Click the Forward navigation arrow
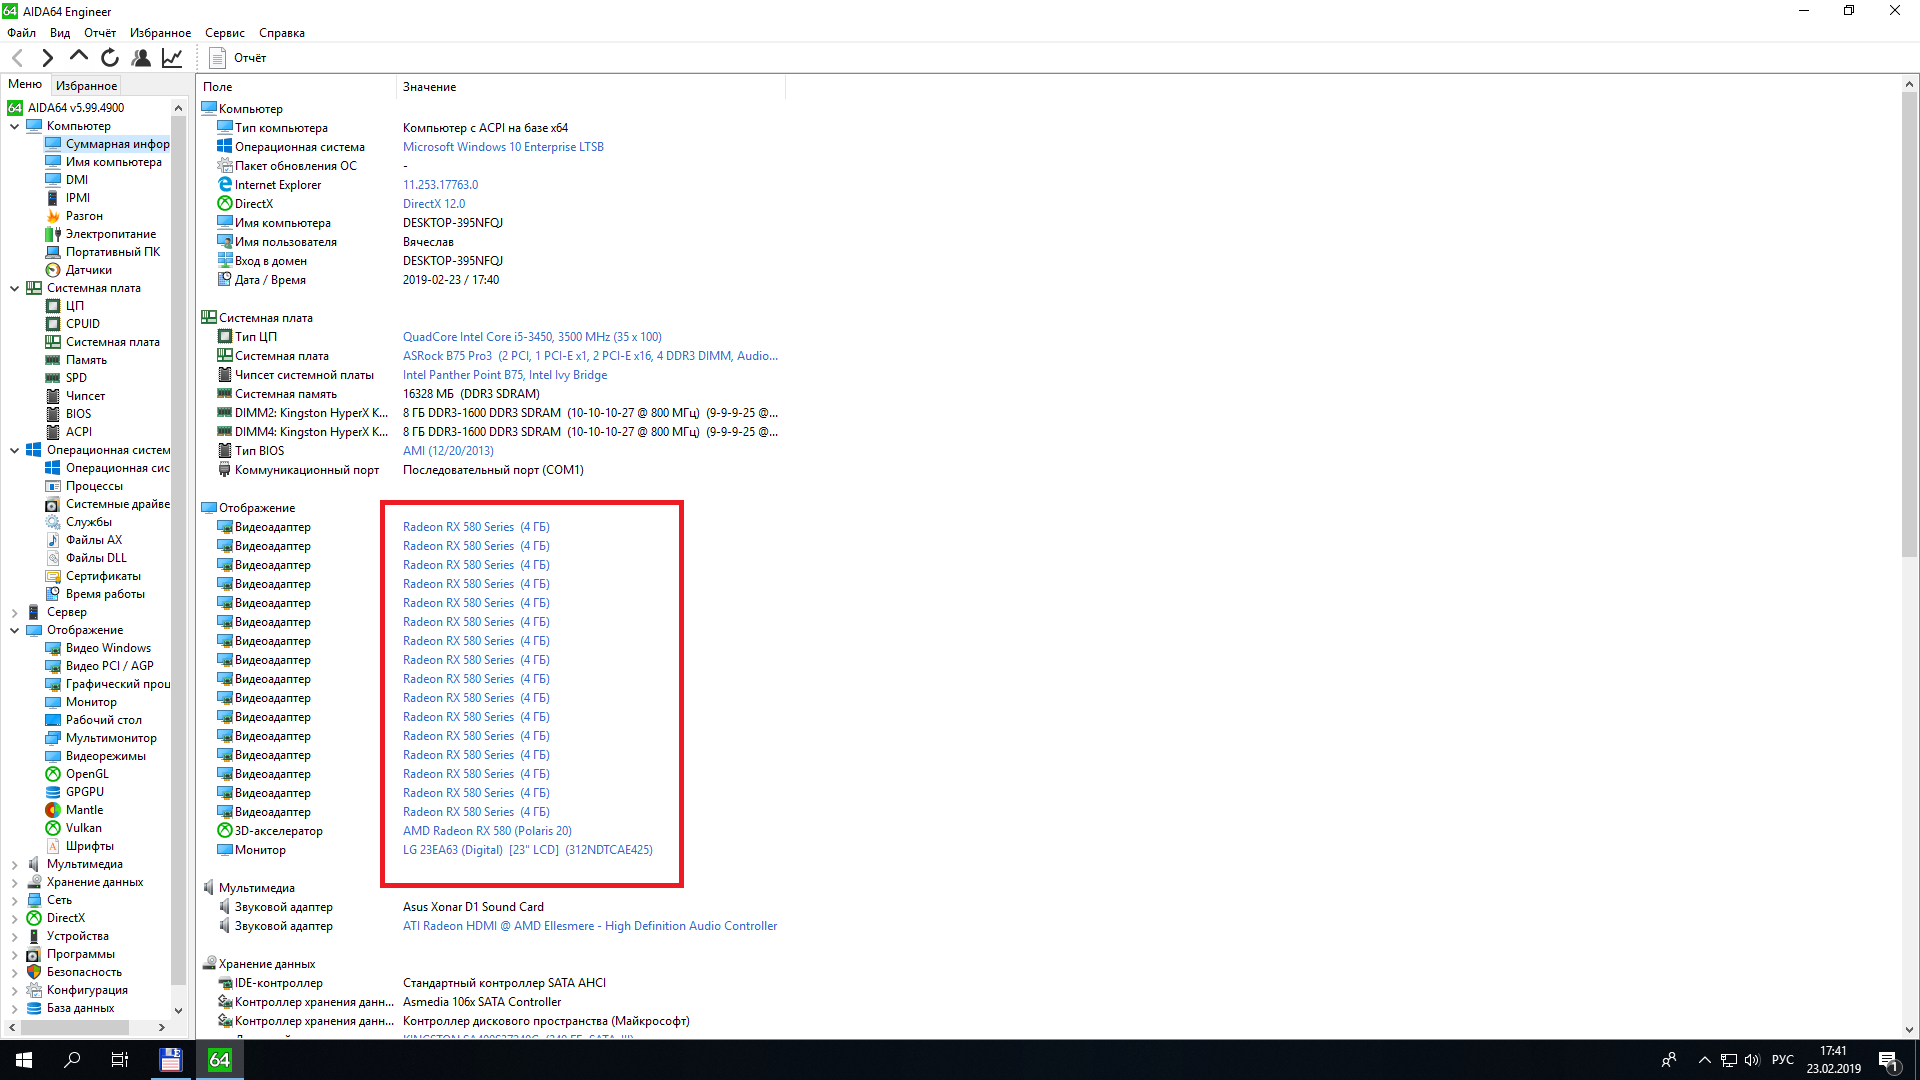The height and width of the screenshot is (1080, 1920). [x=47, y=58]
